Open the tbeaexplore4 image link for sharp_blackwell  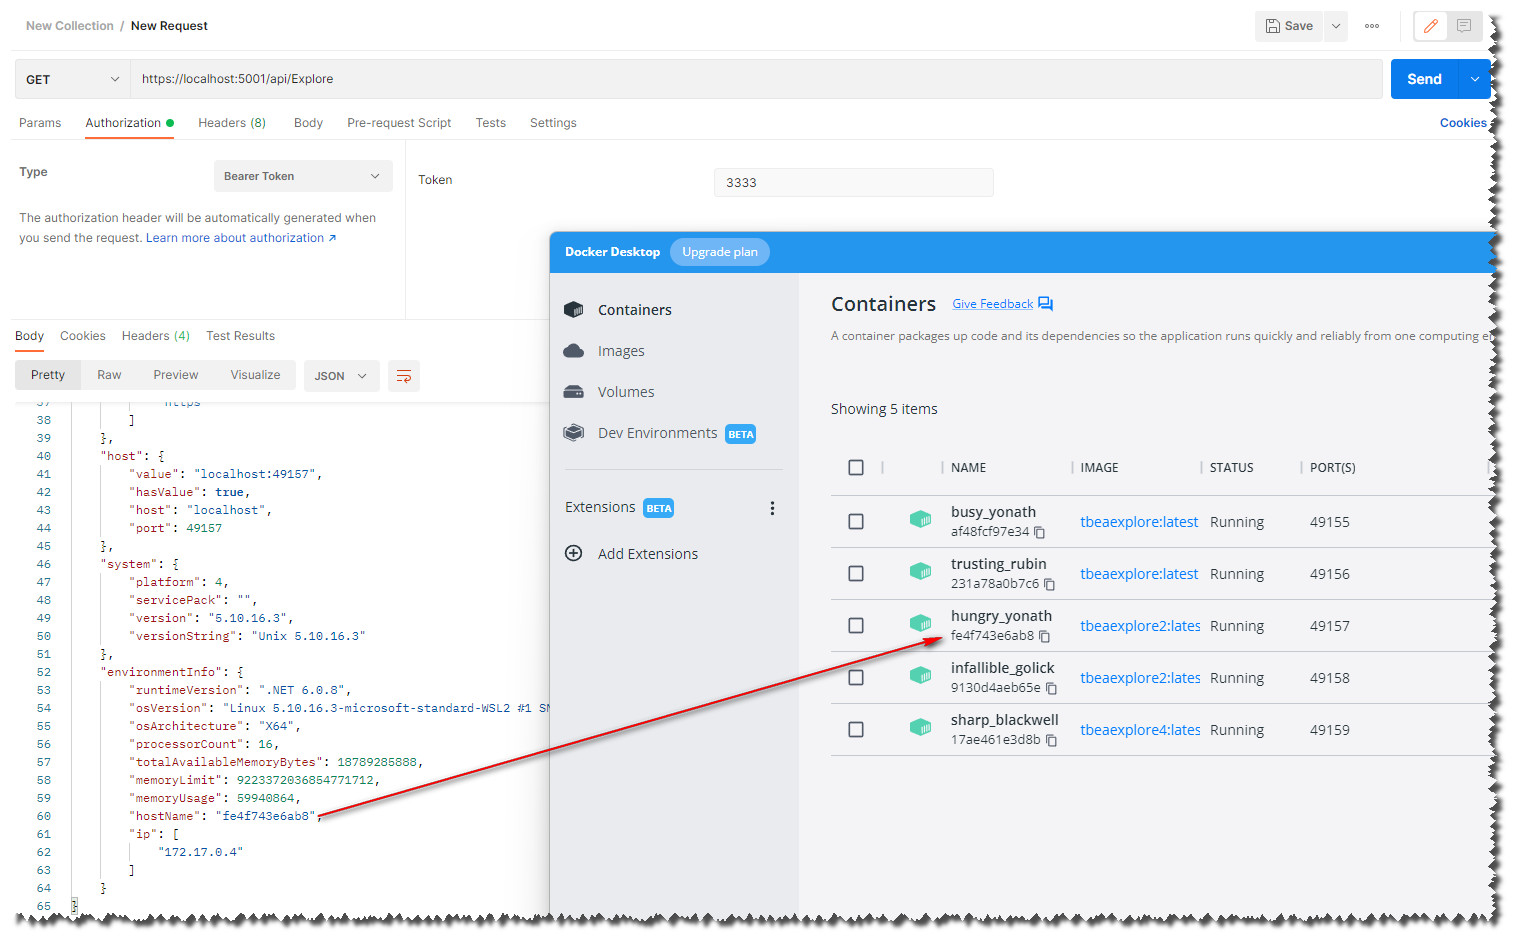click(1140, 730)
